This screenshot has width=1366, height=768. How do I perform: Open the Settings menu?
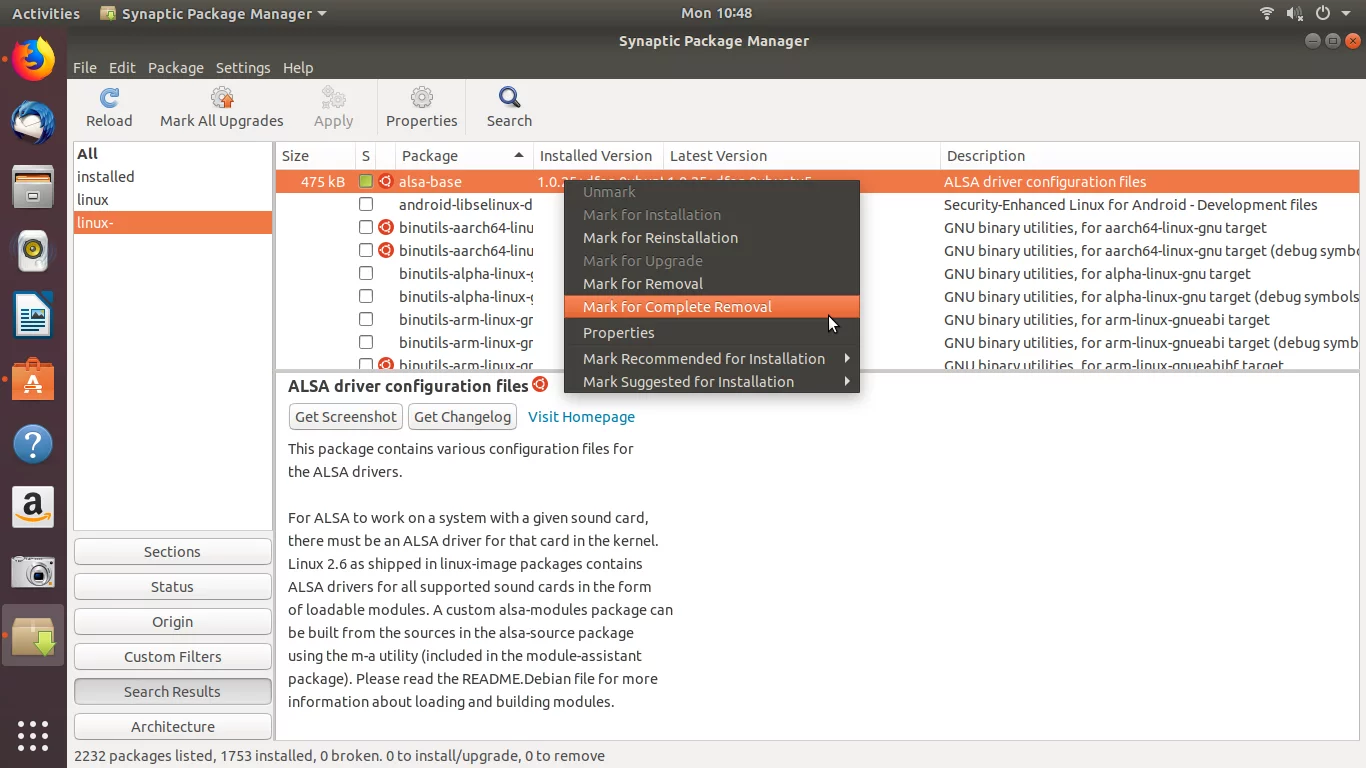[x=243, y=68]
